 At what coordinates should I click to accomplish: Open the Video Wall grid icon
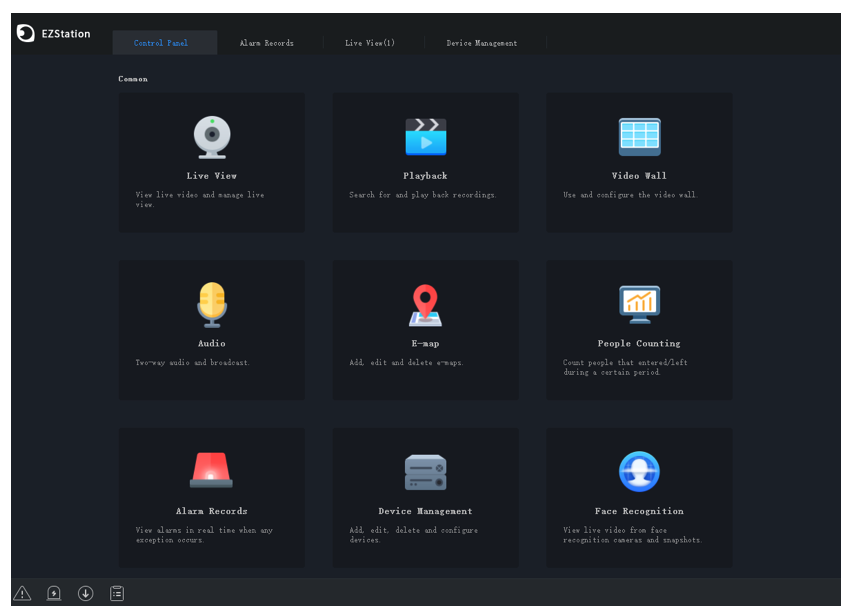click(x=639, y=136)
